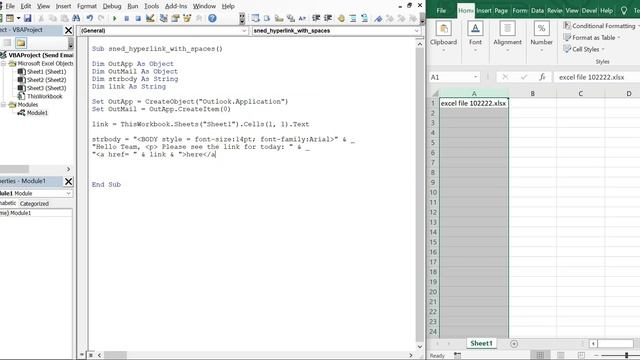640x360 pixels.
Task: Click the macro record icon in status bar
Action: 458,356
